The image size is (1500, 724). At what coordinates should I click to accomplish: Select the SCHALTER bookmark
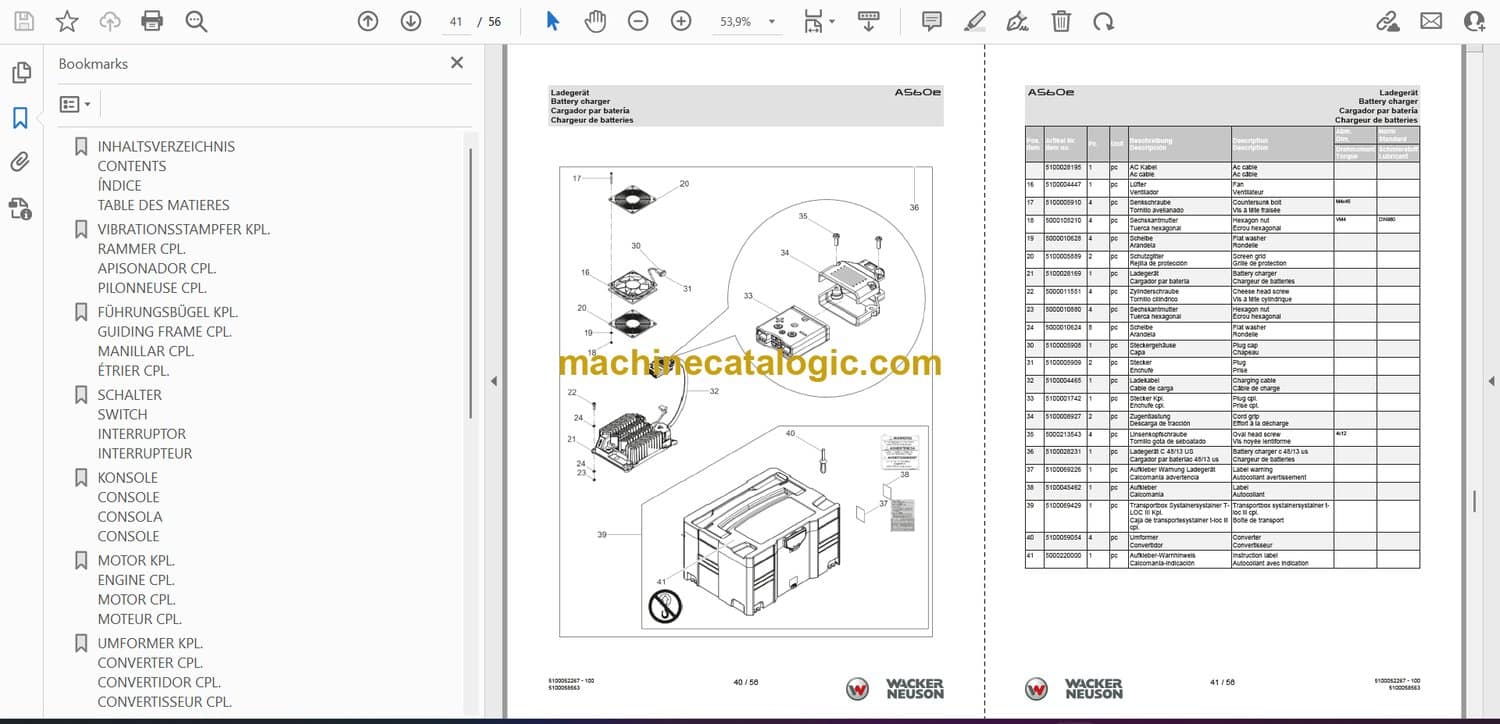pos(129,395)
